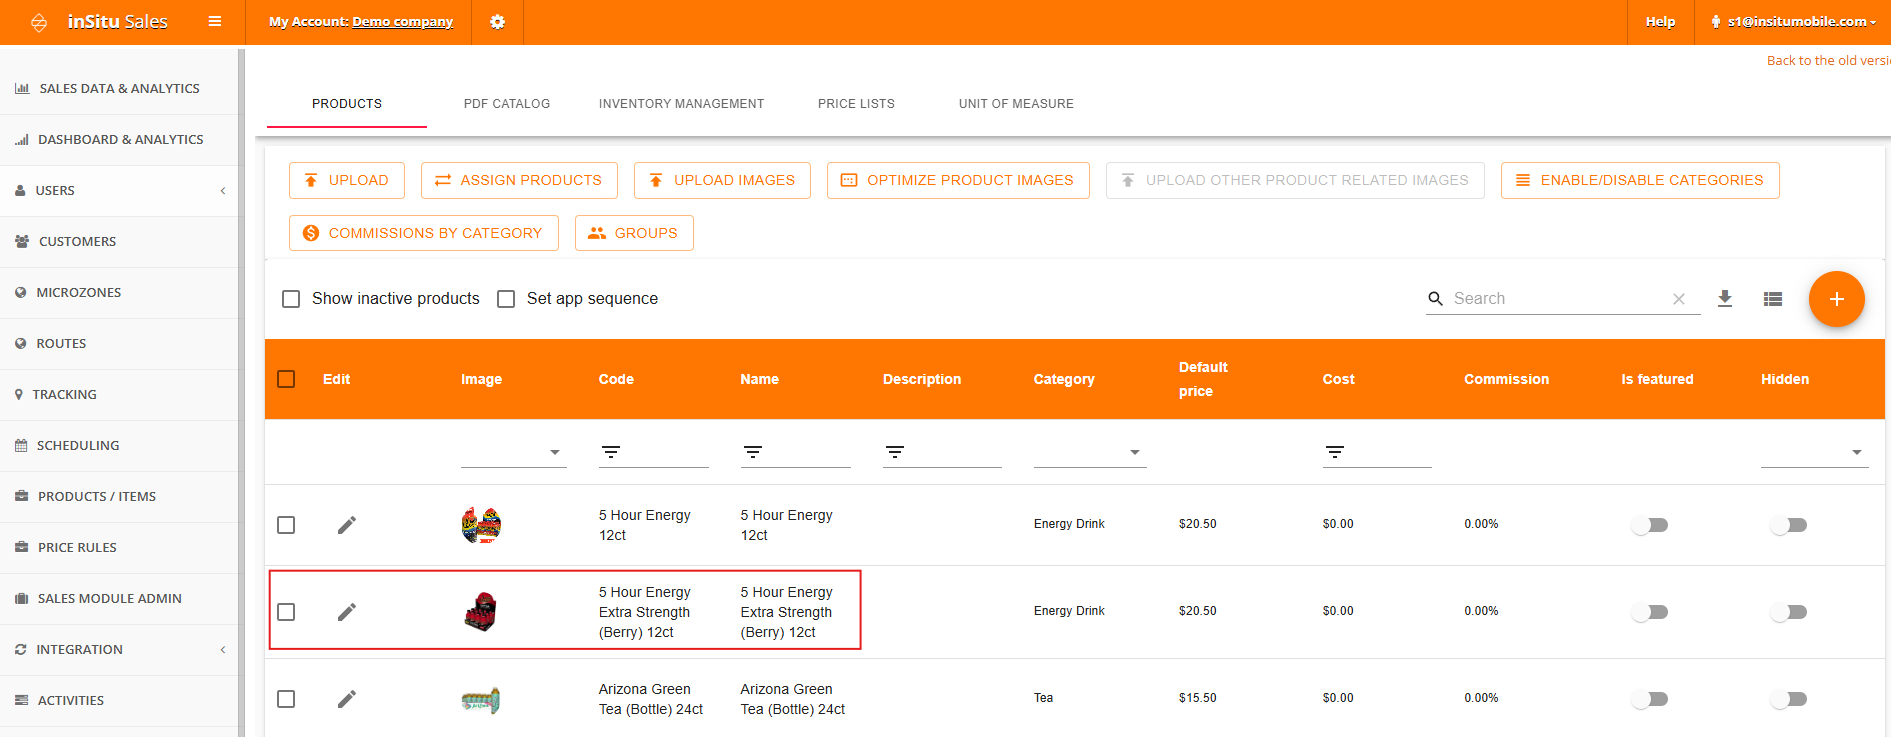The height and width of the screenshot is (737, 1891).
Task: Open the Hidden filter dropdown
Action: click(1815, 452)
